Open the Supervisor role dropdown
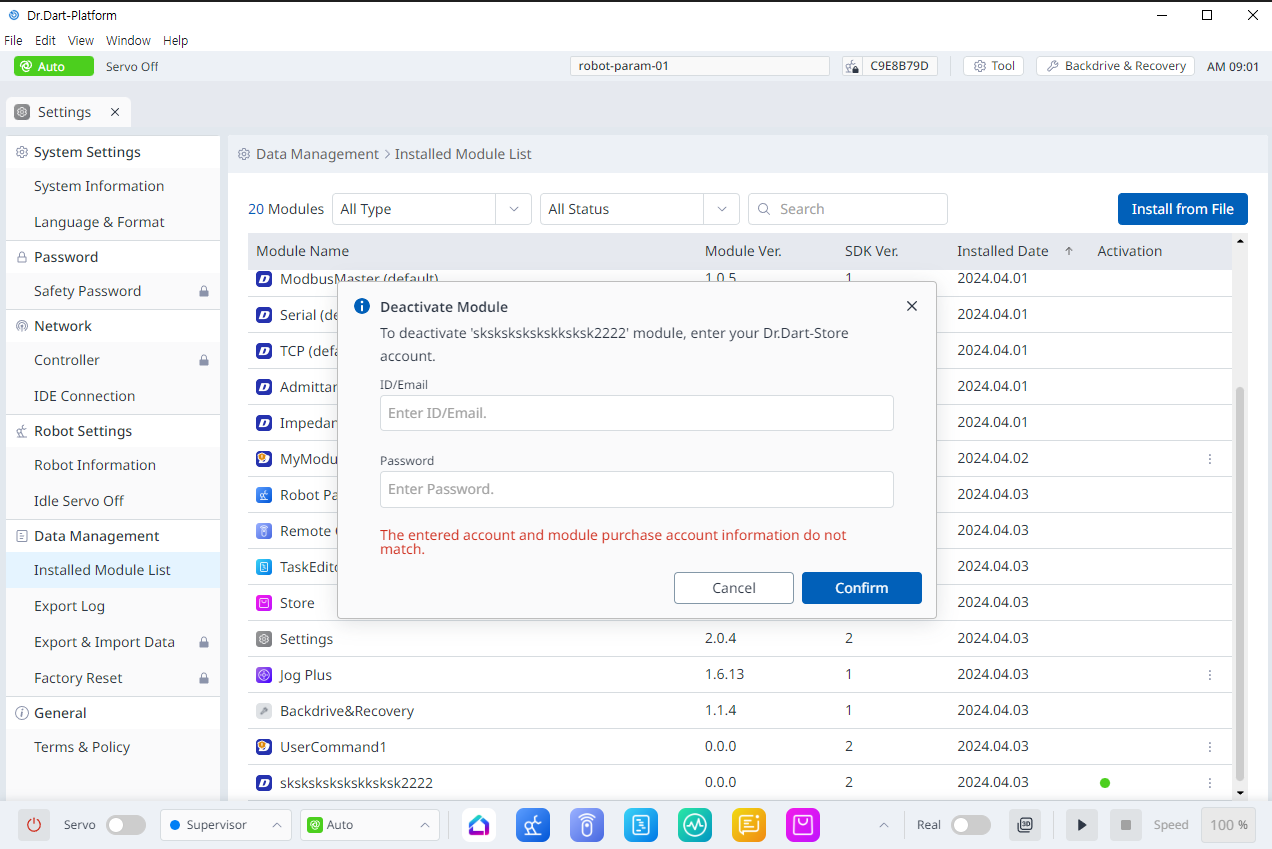1272x849 pixels. tap(225, 825)
